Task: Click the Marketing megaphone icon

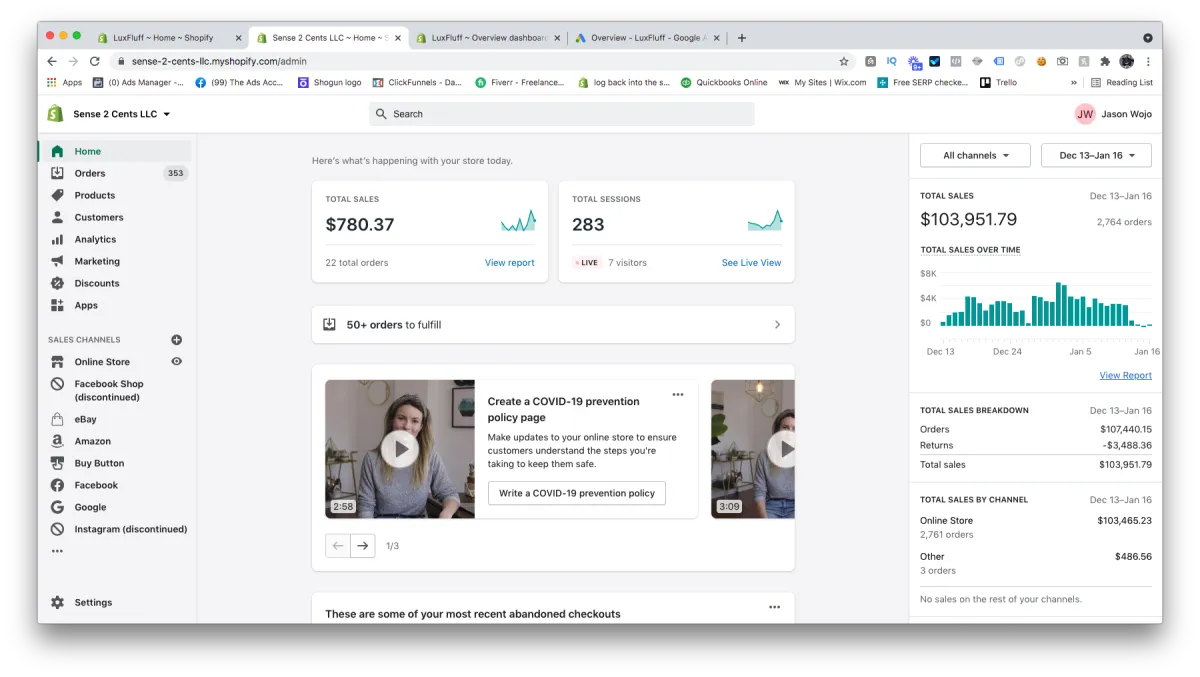Action: 57,261
